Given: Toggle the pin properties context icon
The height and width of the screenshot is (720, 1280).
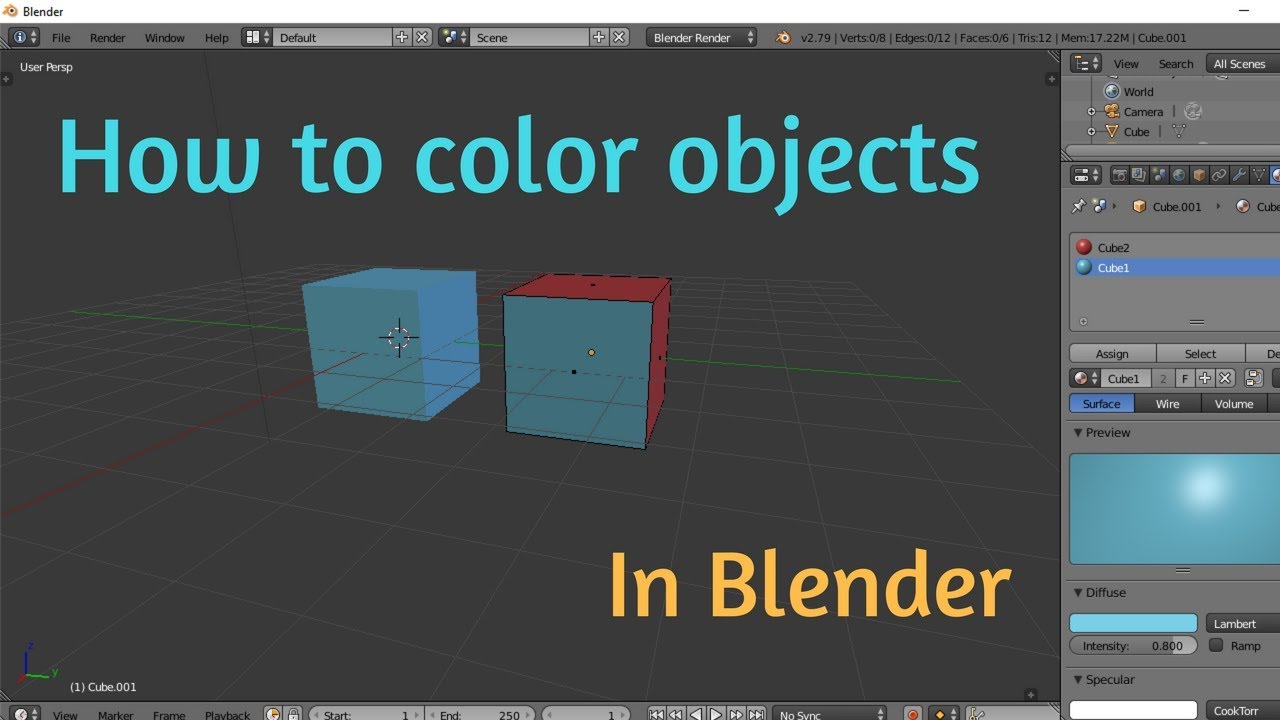Looking at the screenshot, I should point(1078,206).
